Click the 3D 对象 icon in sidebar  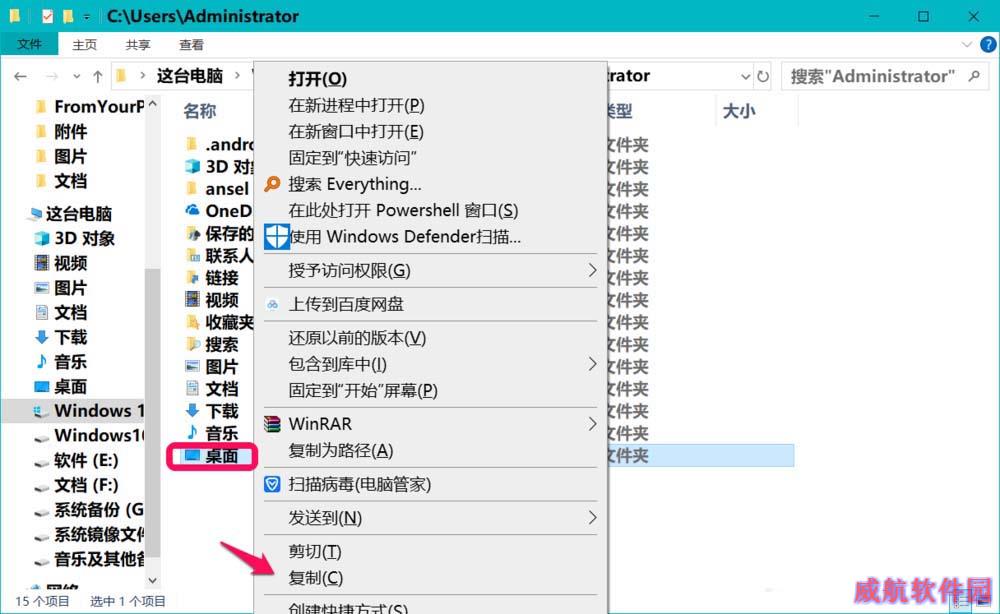(x=41, y=238)
